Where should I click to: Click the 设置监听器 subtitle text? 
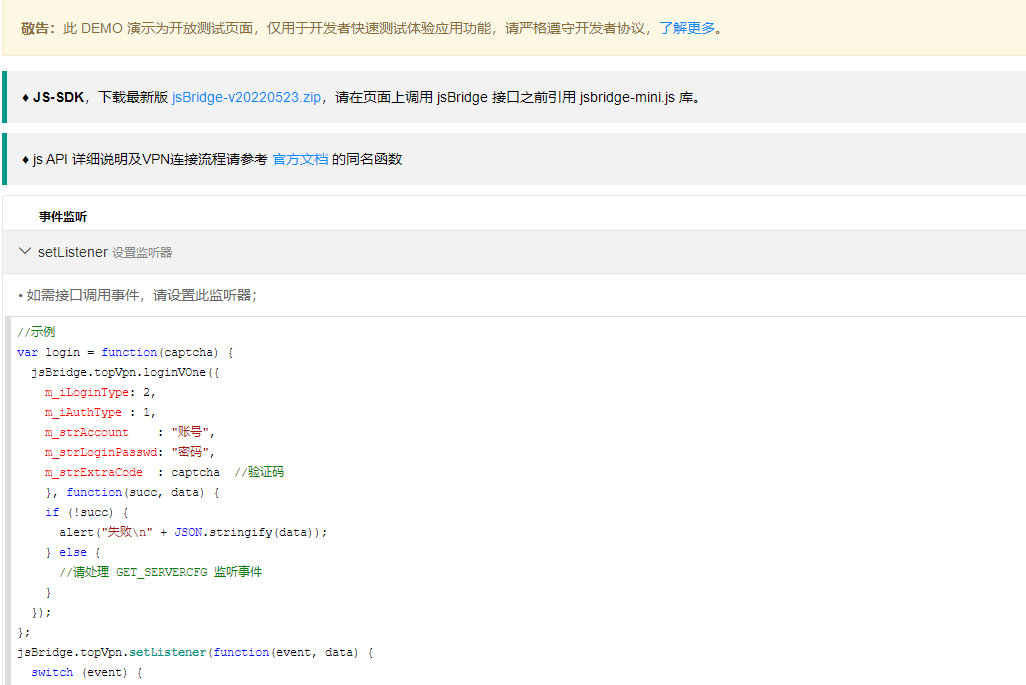click(142, 253)
